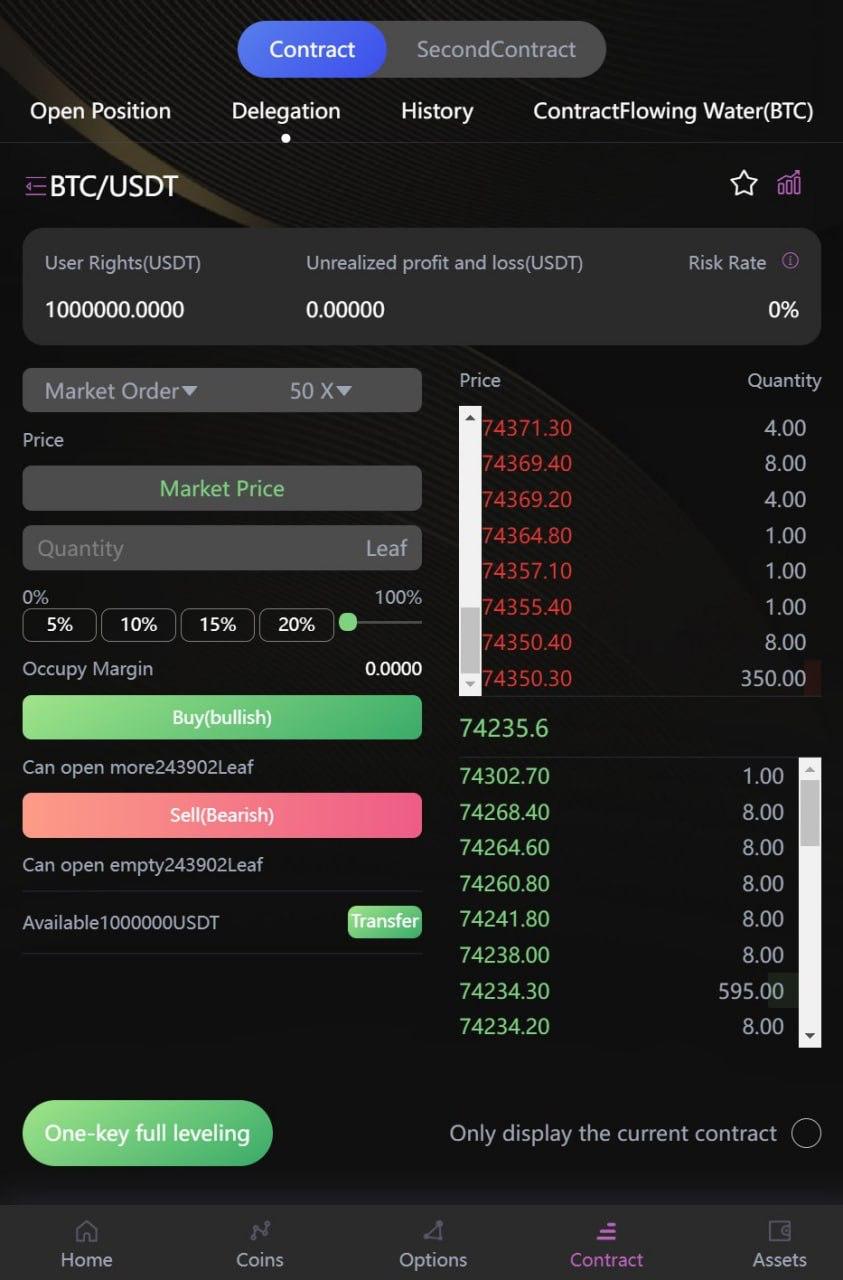
Task: Select the 5% position size option
Action: 59,624
